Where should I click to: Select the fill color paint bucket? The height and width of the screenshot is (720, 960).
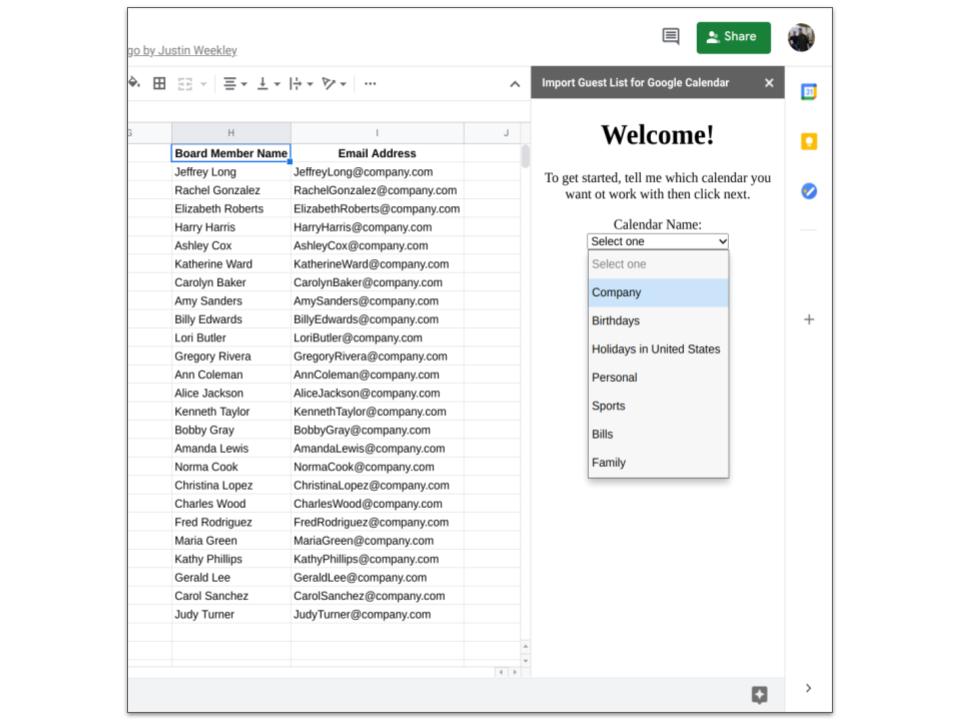point(134,83)
